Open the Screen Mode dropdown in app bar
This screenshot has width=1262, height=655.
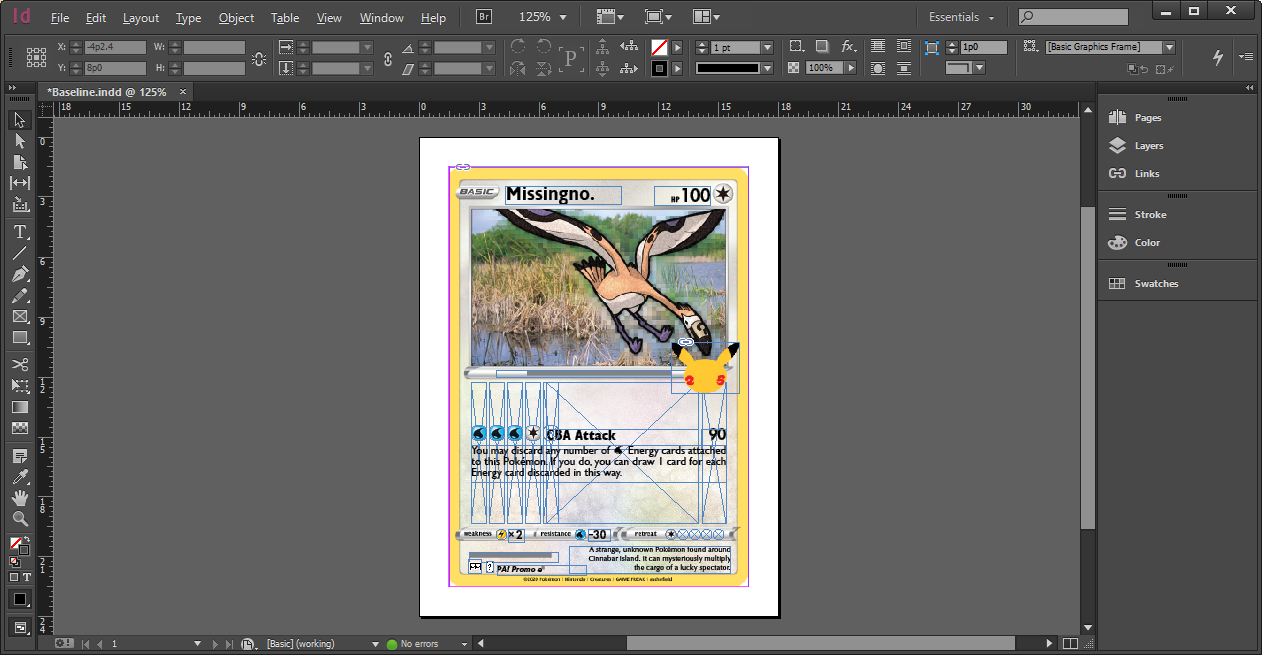click(x=658, y=17)
